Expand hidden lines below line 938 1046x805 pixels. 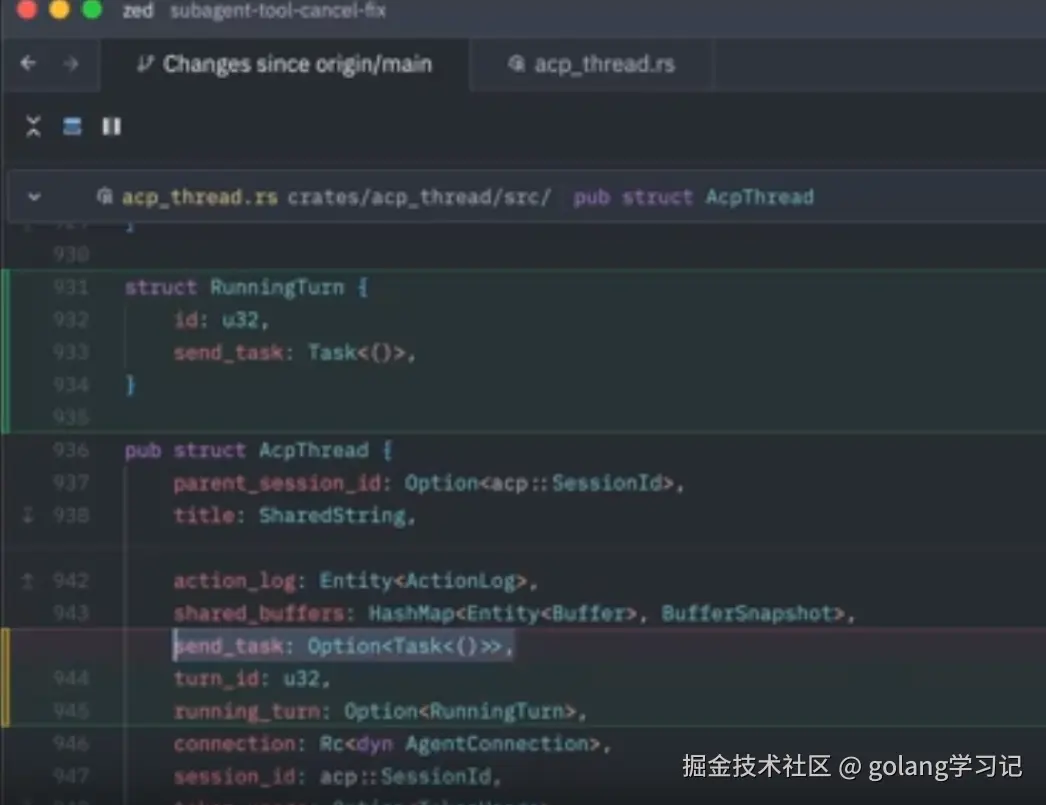coord(28,515)
